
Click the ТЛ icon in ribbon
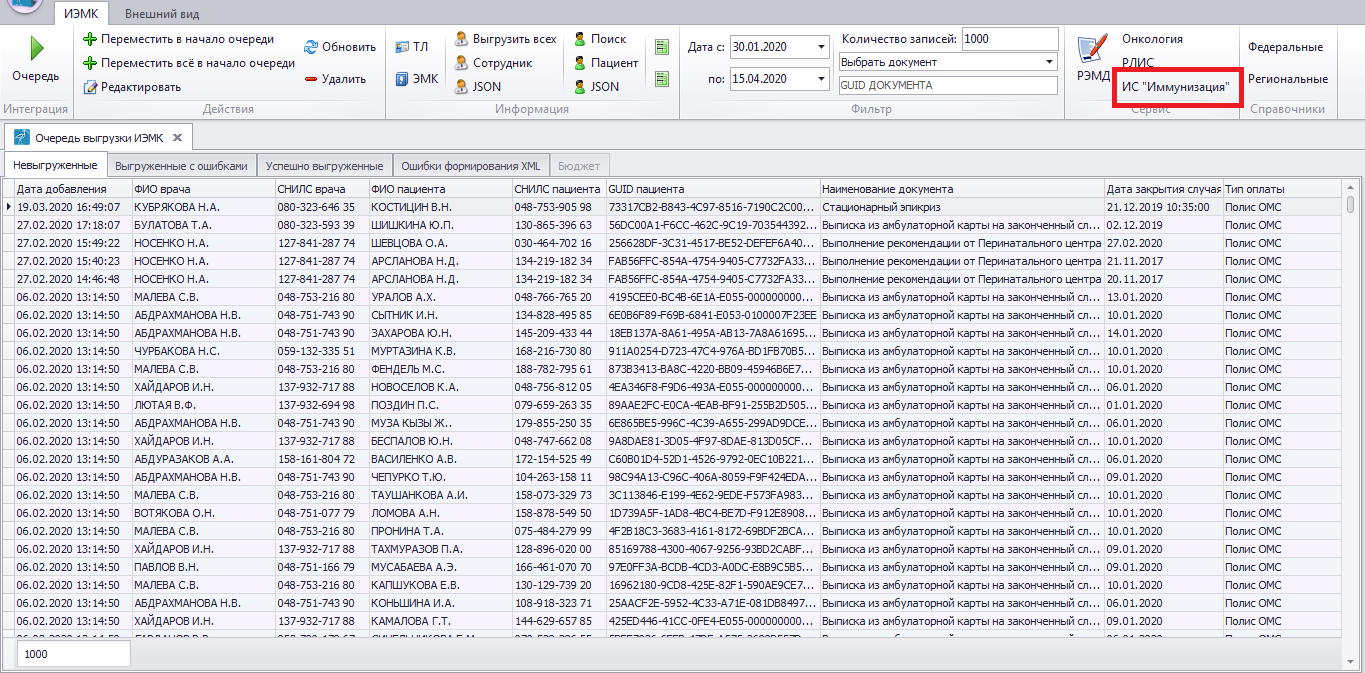coord(401,47)
